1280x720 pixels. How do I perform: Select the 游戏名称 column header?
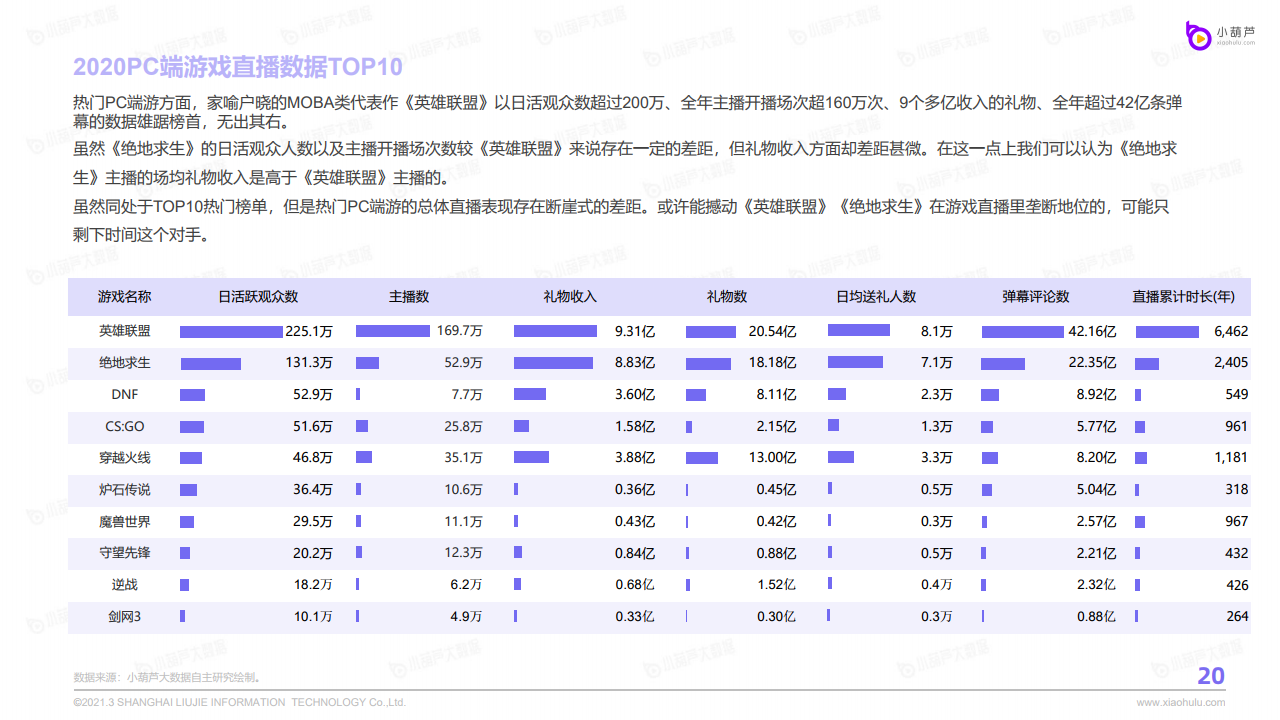[124, 297]
